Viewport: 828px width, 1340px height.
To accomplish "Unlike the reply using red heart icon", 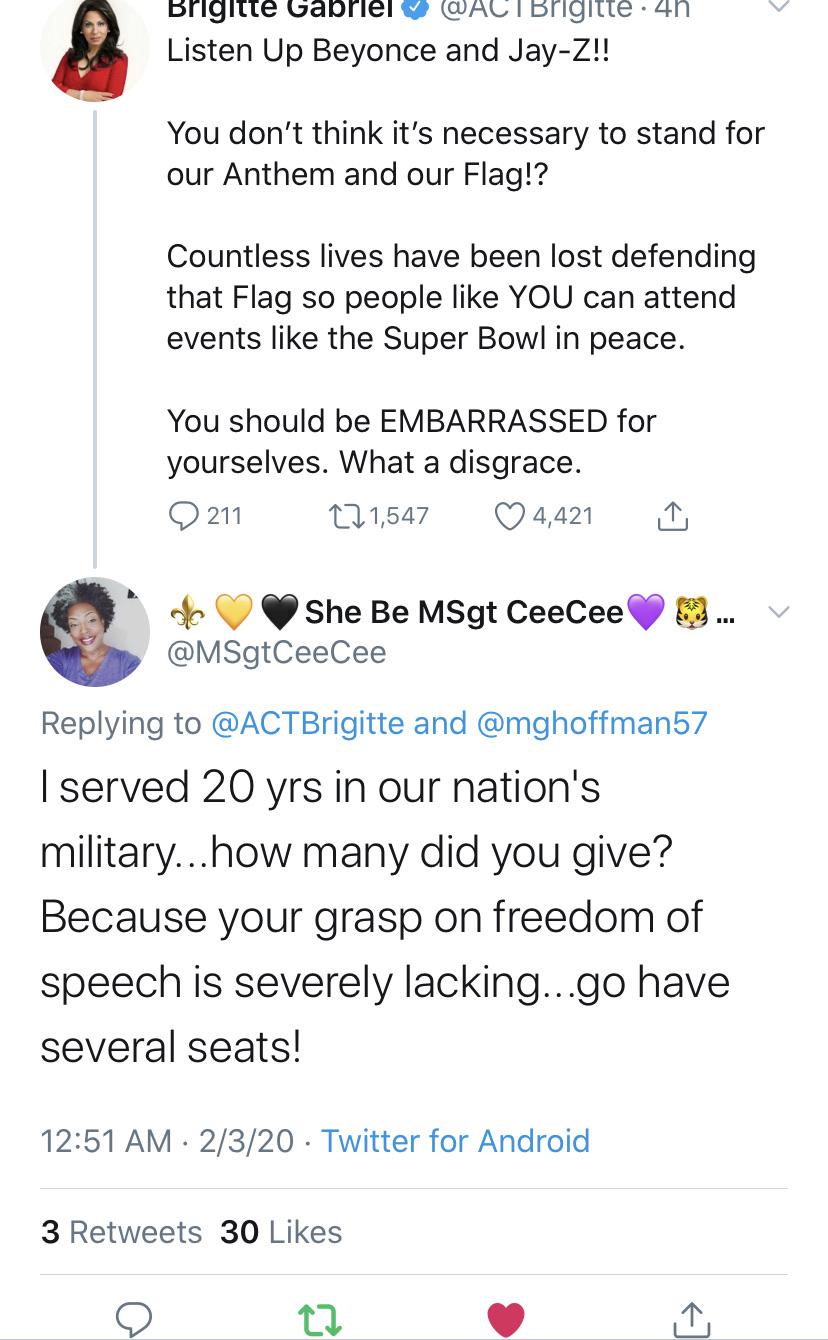I will click(x=506, y=1319).
